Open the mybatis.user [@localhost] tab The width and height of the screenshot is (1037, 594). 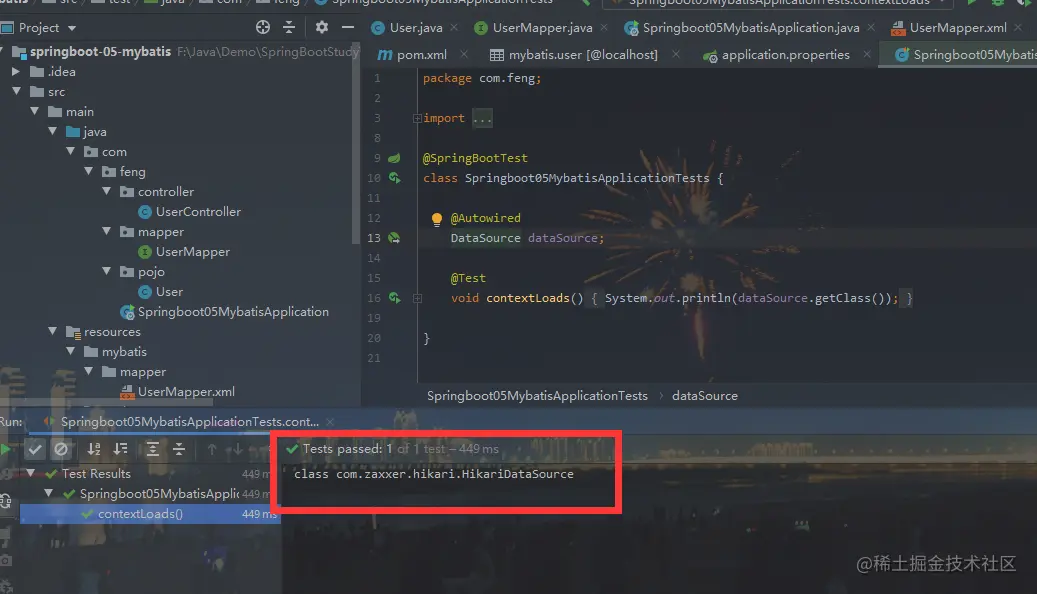pyautogui.click(x=583, y=54)
